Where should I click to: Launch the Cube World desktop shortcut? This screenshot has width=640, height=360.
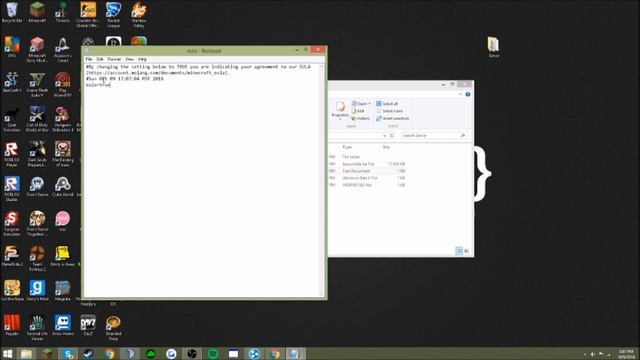tap(62, 187)
